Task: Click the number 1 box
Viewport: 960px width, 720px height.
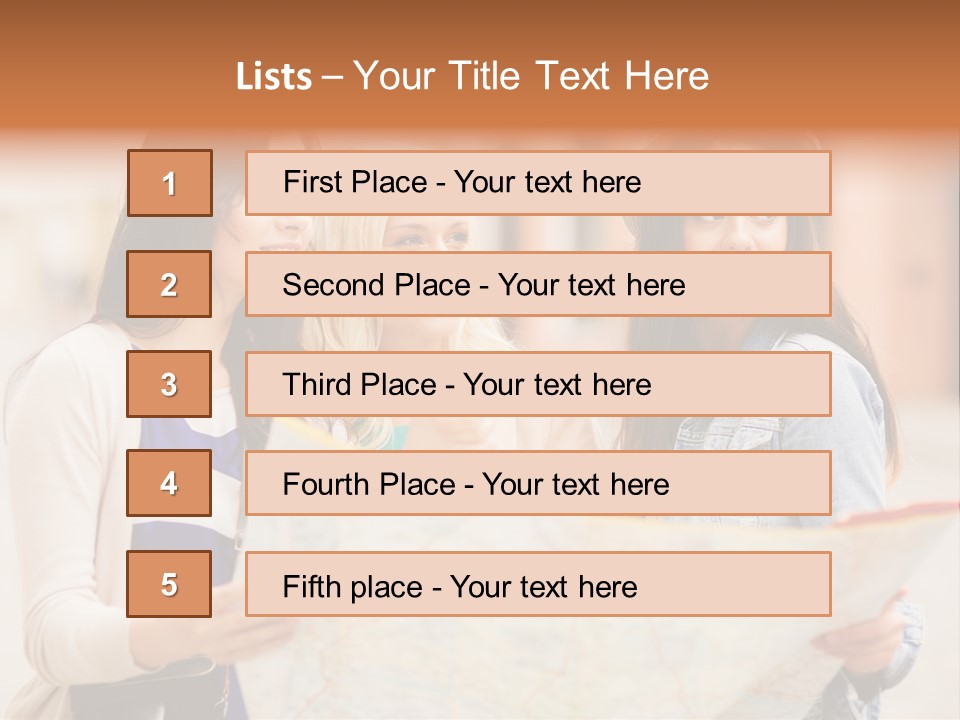Action: click(x=170, y=183)
